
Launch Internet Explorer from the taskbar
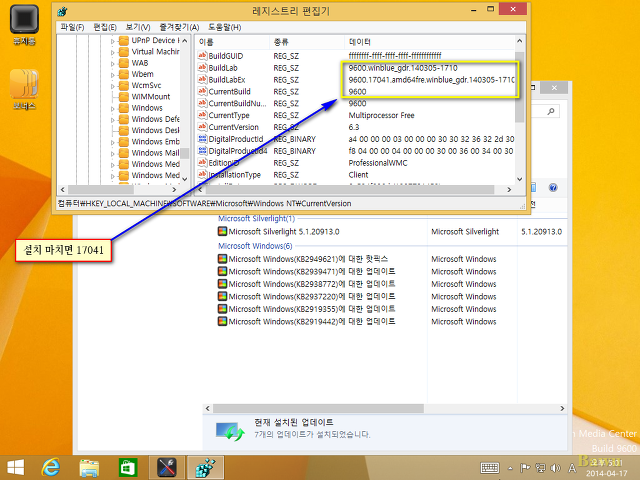(x=51, y=467)
